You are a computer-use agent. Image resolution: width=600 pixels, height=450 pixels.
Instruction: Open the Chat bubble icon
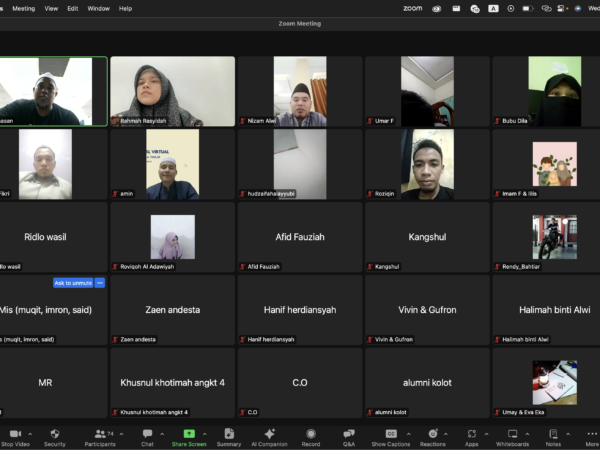147,434
